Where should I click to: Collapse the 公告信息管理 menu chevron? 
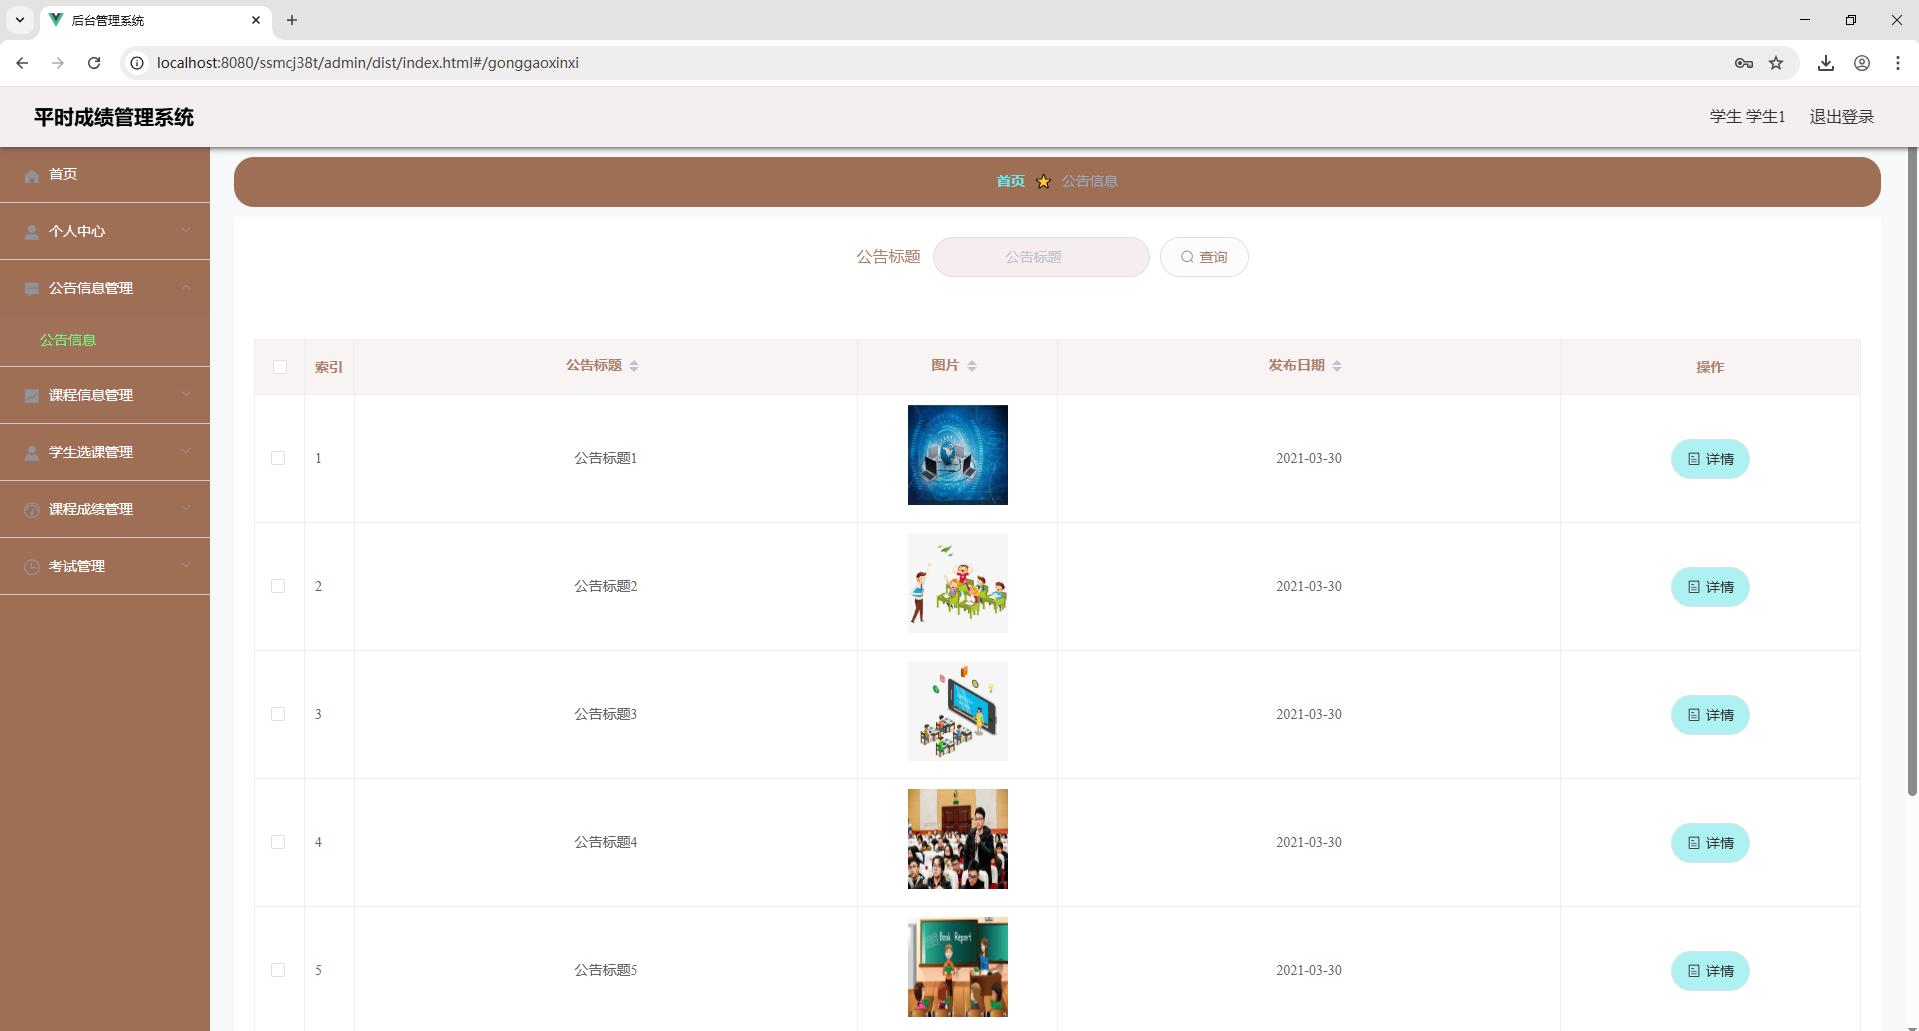186,287
